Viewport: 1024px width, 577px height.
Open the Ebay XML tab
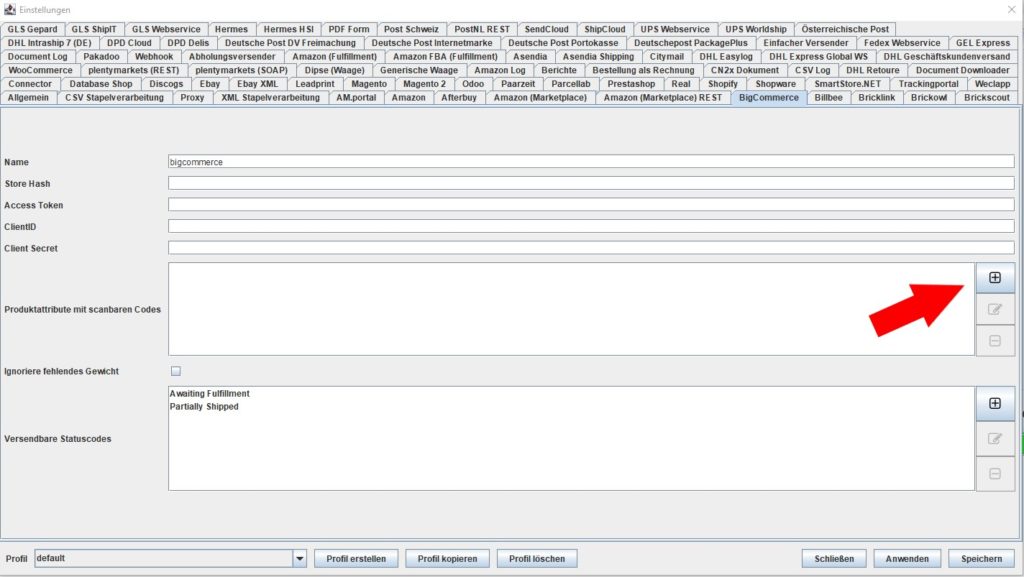[x=257, y=84]
